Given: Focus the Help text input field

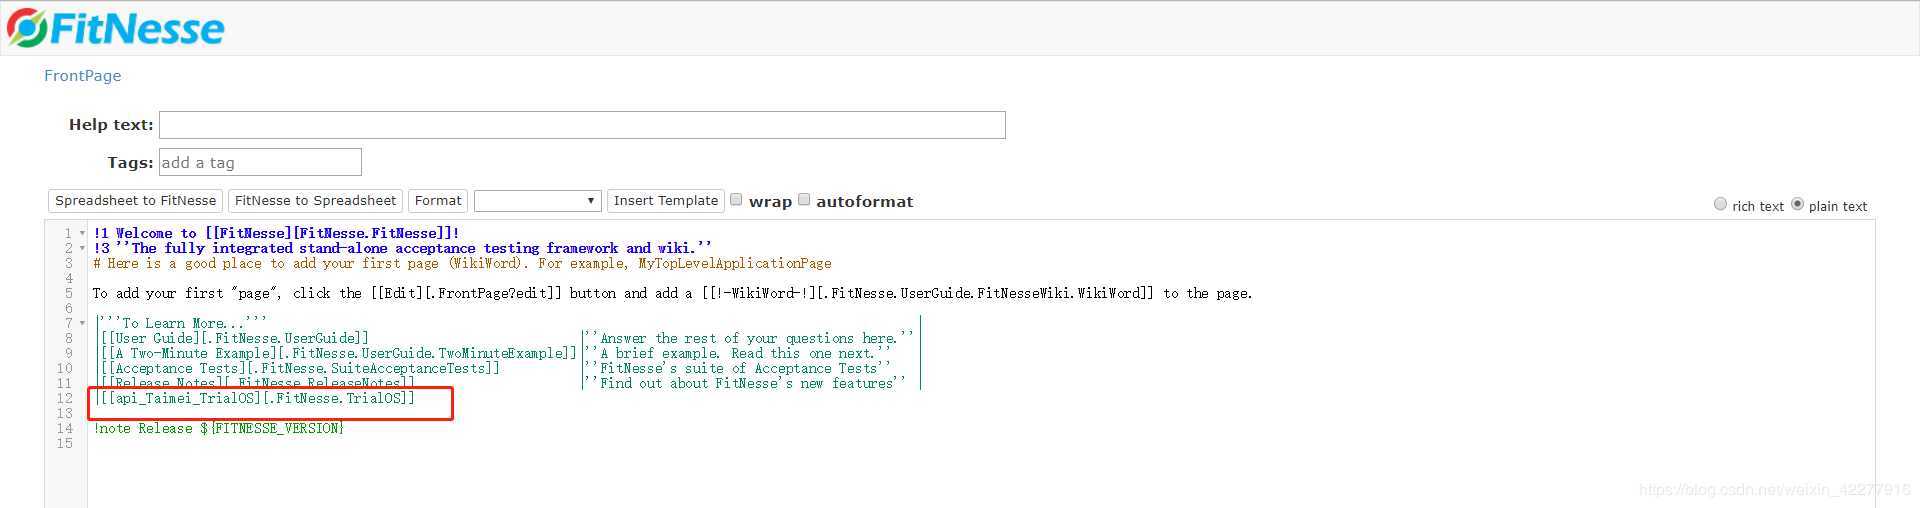Looking at the screenshot, I should 582,125.
